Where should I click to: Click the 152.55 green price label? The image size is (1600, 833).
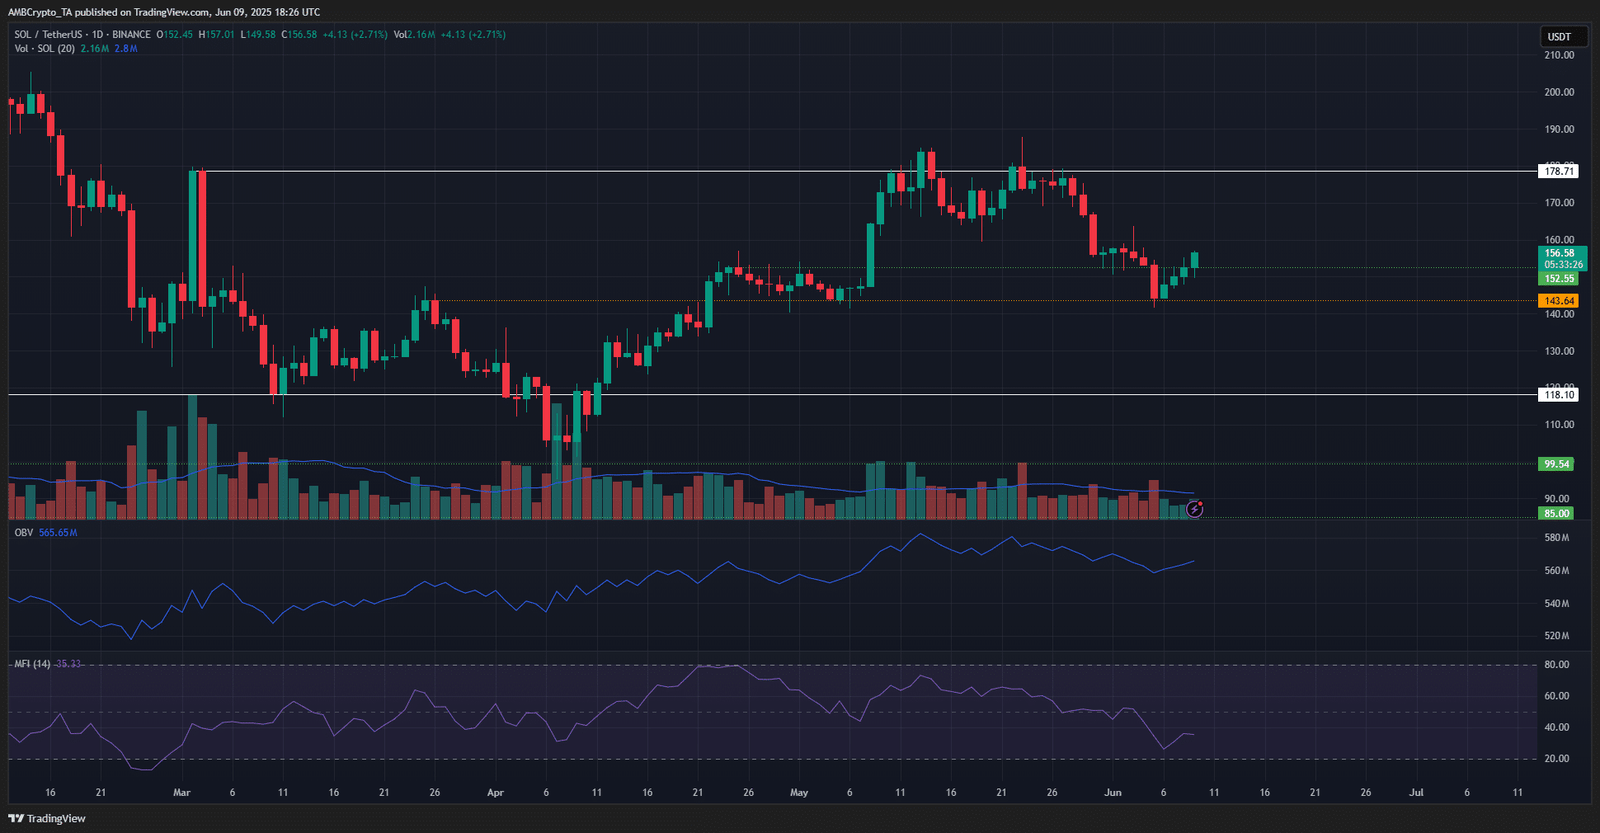pyautogui.click(x=1558, y=279)
